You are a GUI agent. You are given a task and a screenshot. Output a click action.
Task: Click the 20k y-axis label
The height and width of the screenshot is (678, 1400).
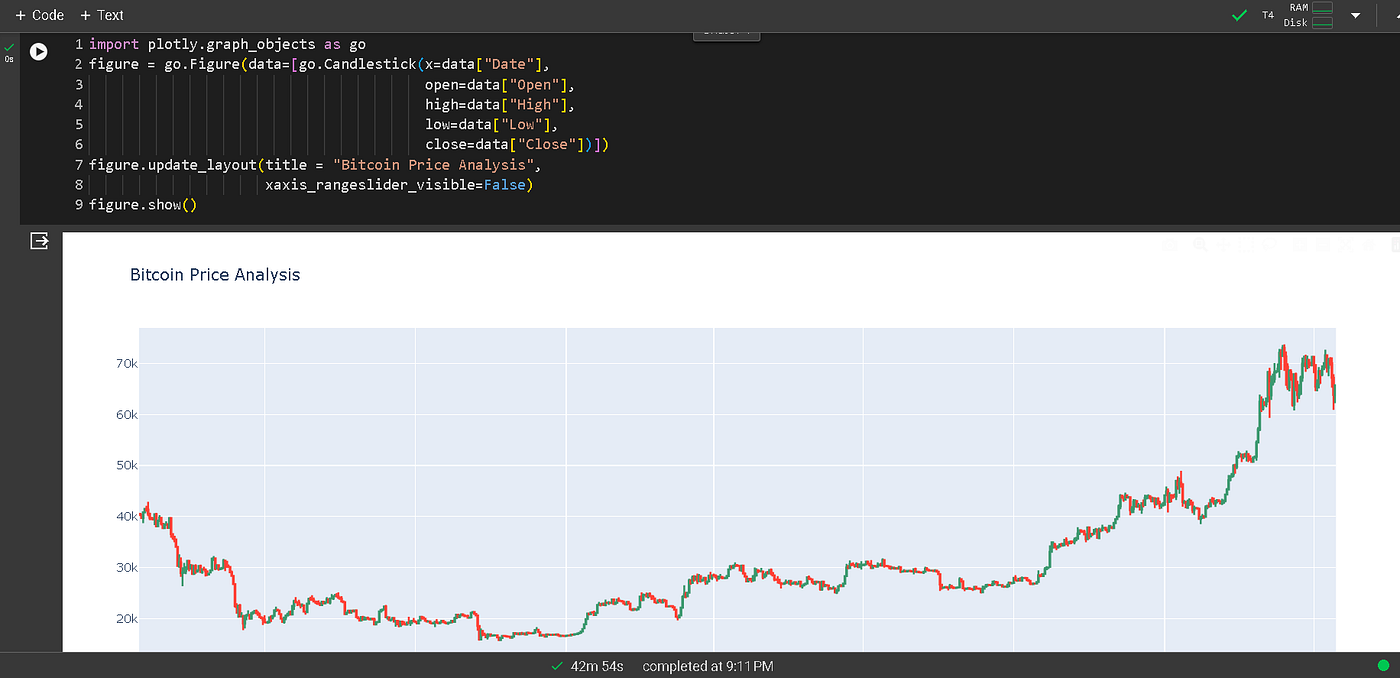coord(127,618)
